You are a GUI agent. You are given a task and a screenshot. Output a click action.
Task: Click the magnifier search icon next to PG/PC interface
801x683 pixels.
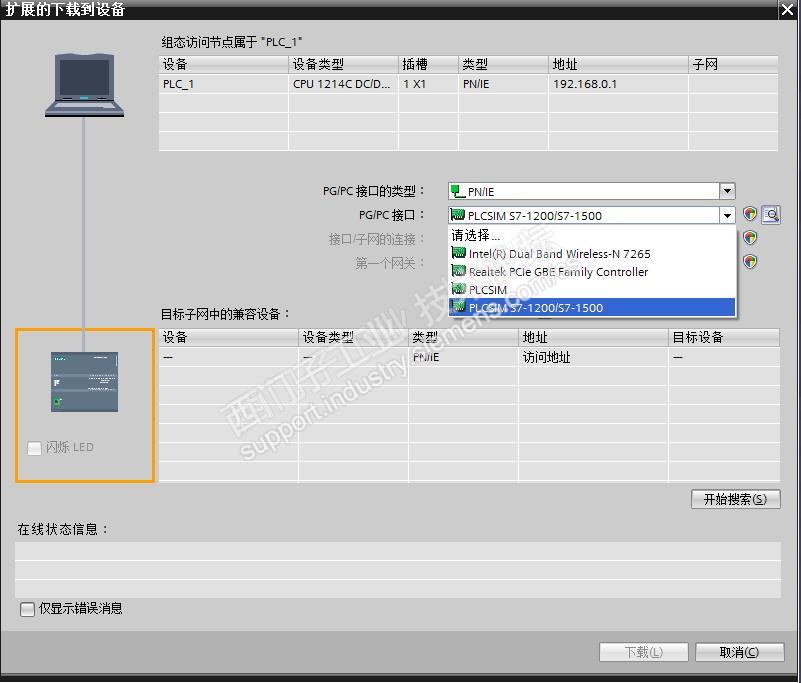pos(771,215)
